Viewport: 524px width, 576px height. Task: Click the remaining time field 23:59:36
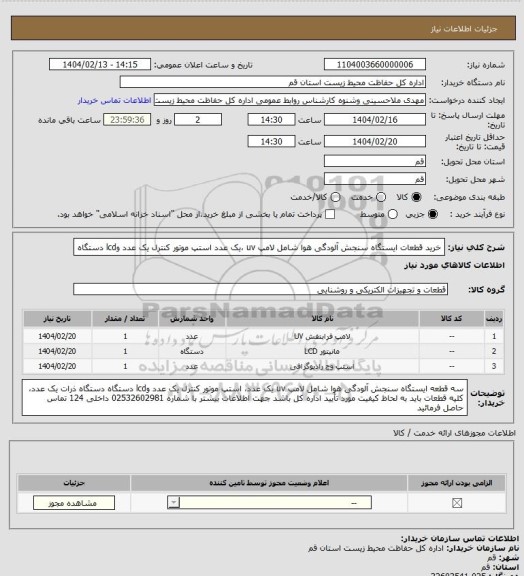[127, 120]
